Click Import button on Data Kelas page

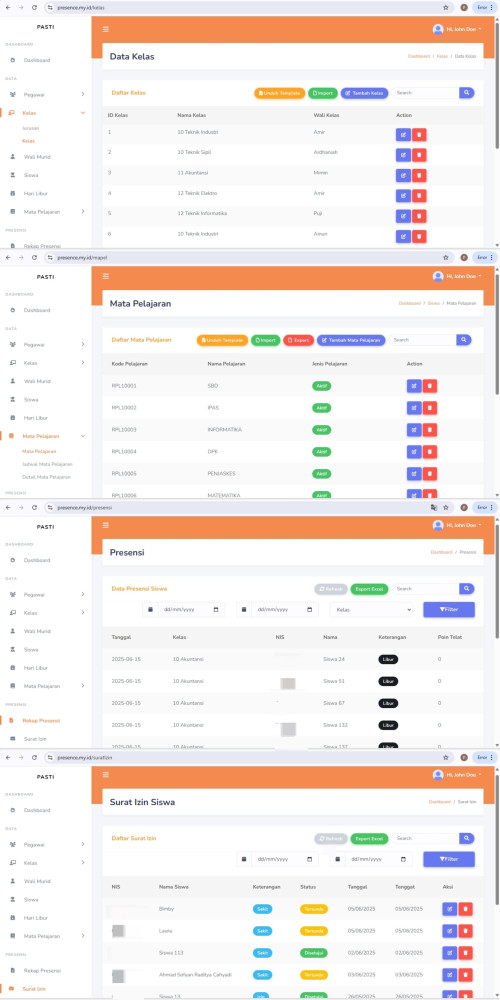coord(323,93)
